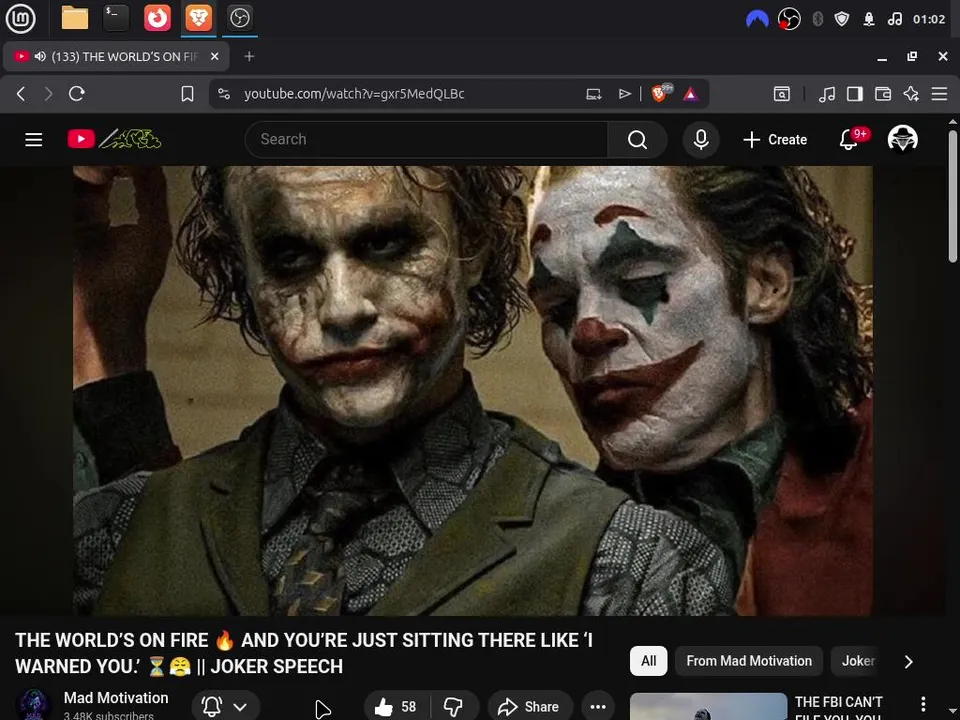Like the video with 58 likes
Viewport: 960px width, 720px height.
coord(397,707)
